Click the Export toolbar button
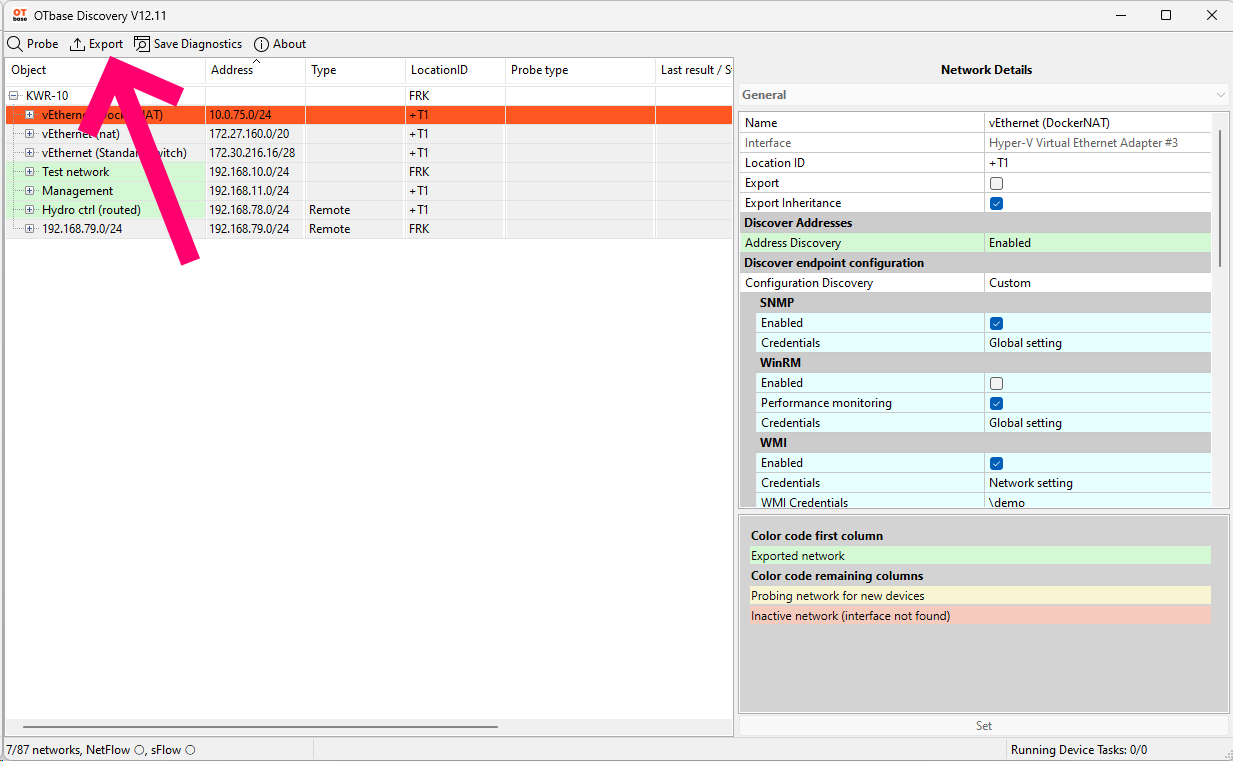Screen dimensions: 1233x761 click(x=96, y=44)
